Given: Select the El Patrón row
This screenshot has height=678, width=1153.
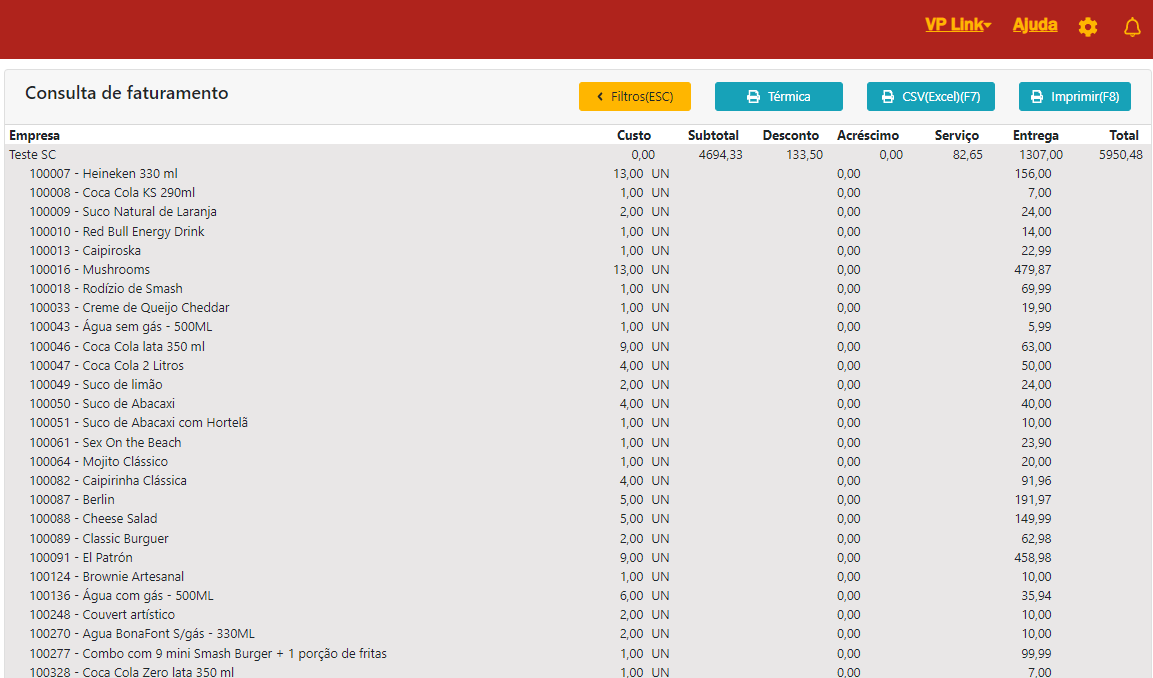Looking at the screenshot, I should click(80, 558).
